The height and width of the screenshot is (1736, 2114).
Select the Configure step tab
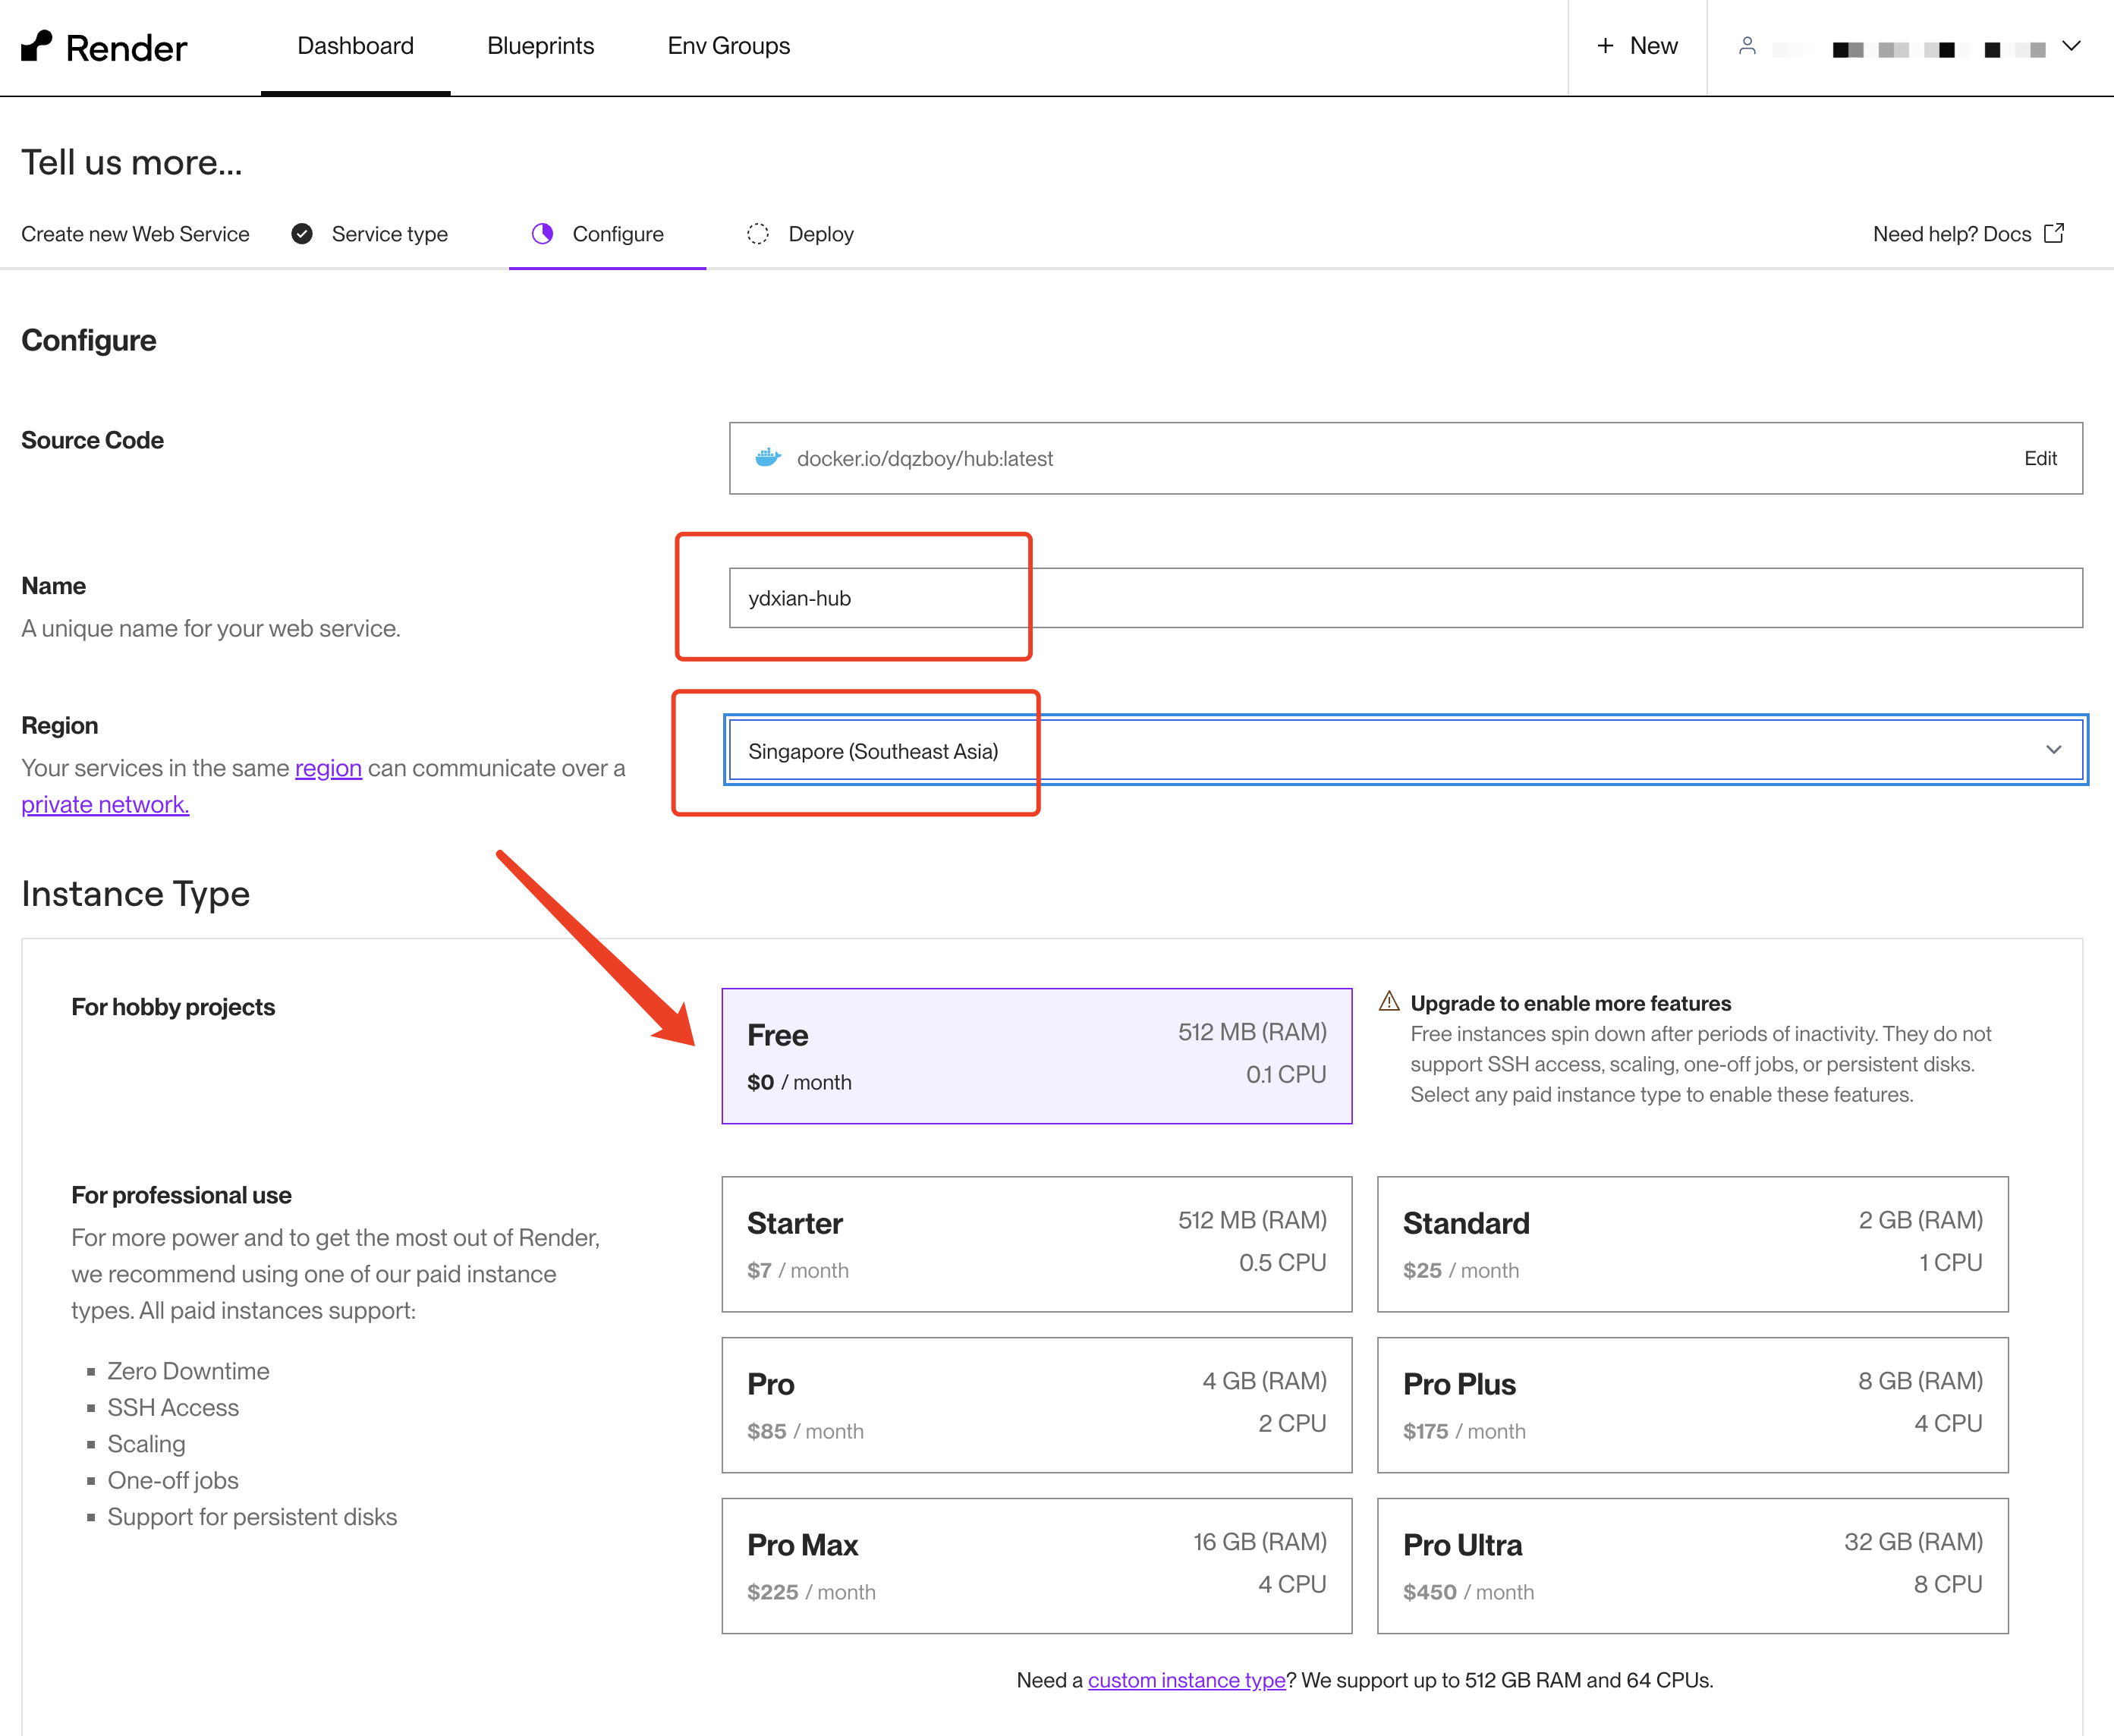(x=607, y=234)
